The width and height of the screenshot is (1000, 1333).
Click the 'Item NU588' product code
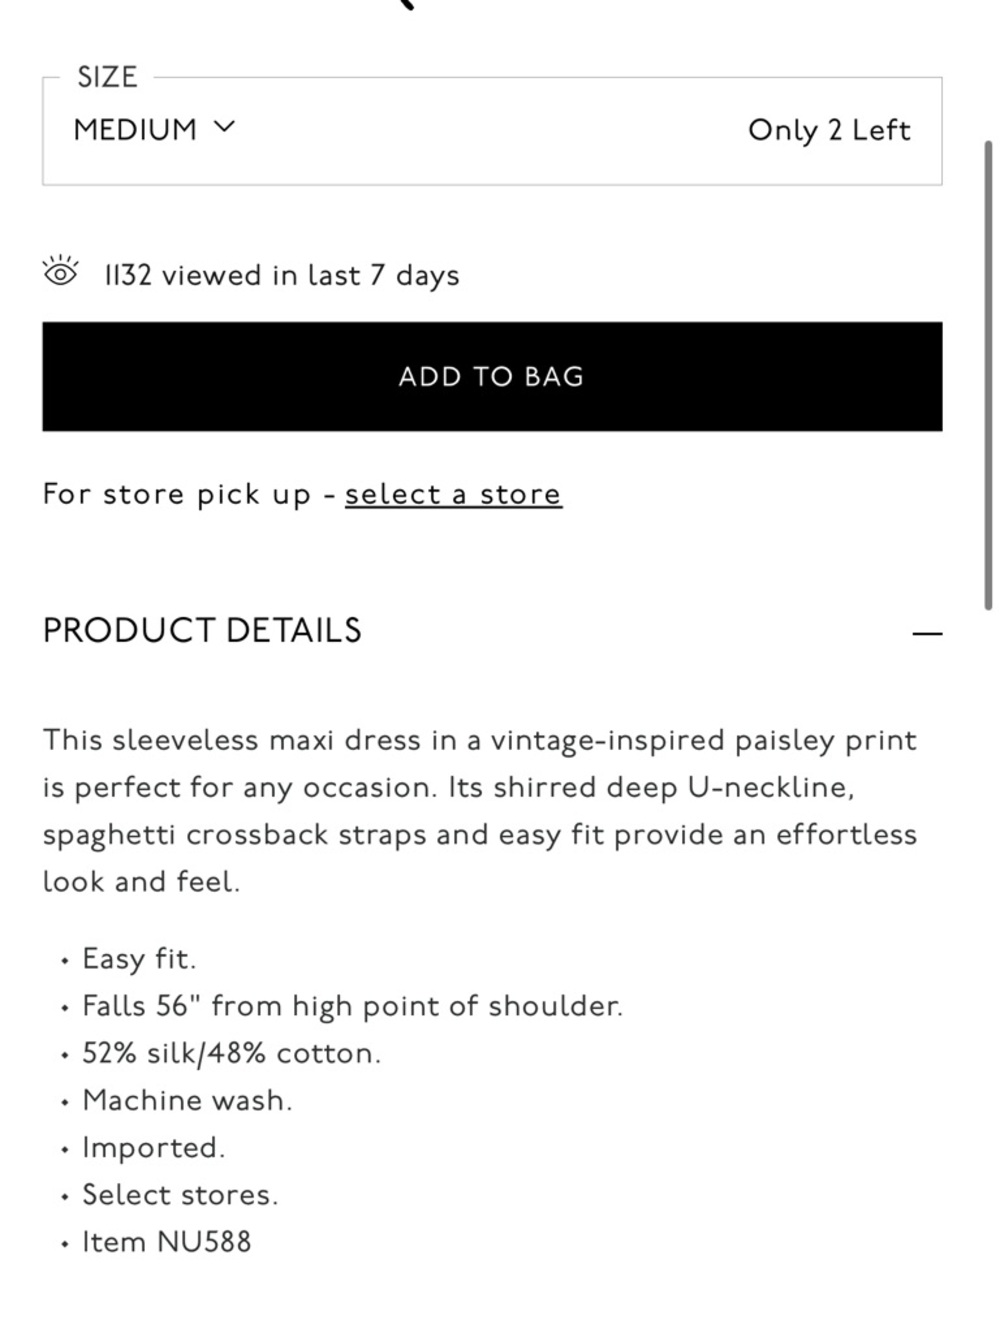coord(166,1242)
